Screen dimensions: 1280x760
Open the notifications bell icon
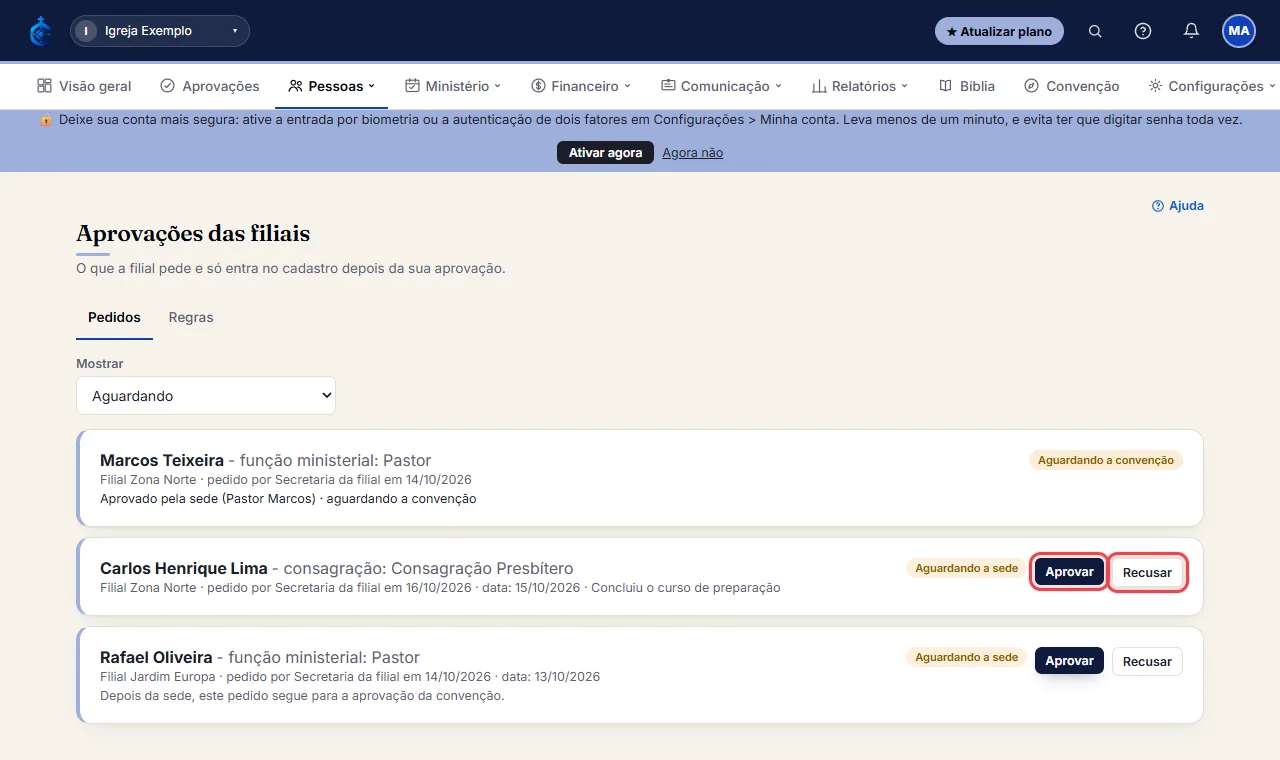1191,31
